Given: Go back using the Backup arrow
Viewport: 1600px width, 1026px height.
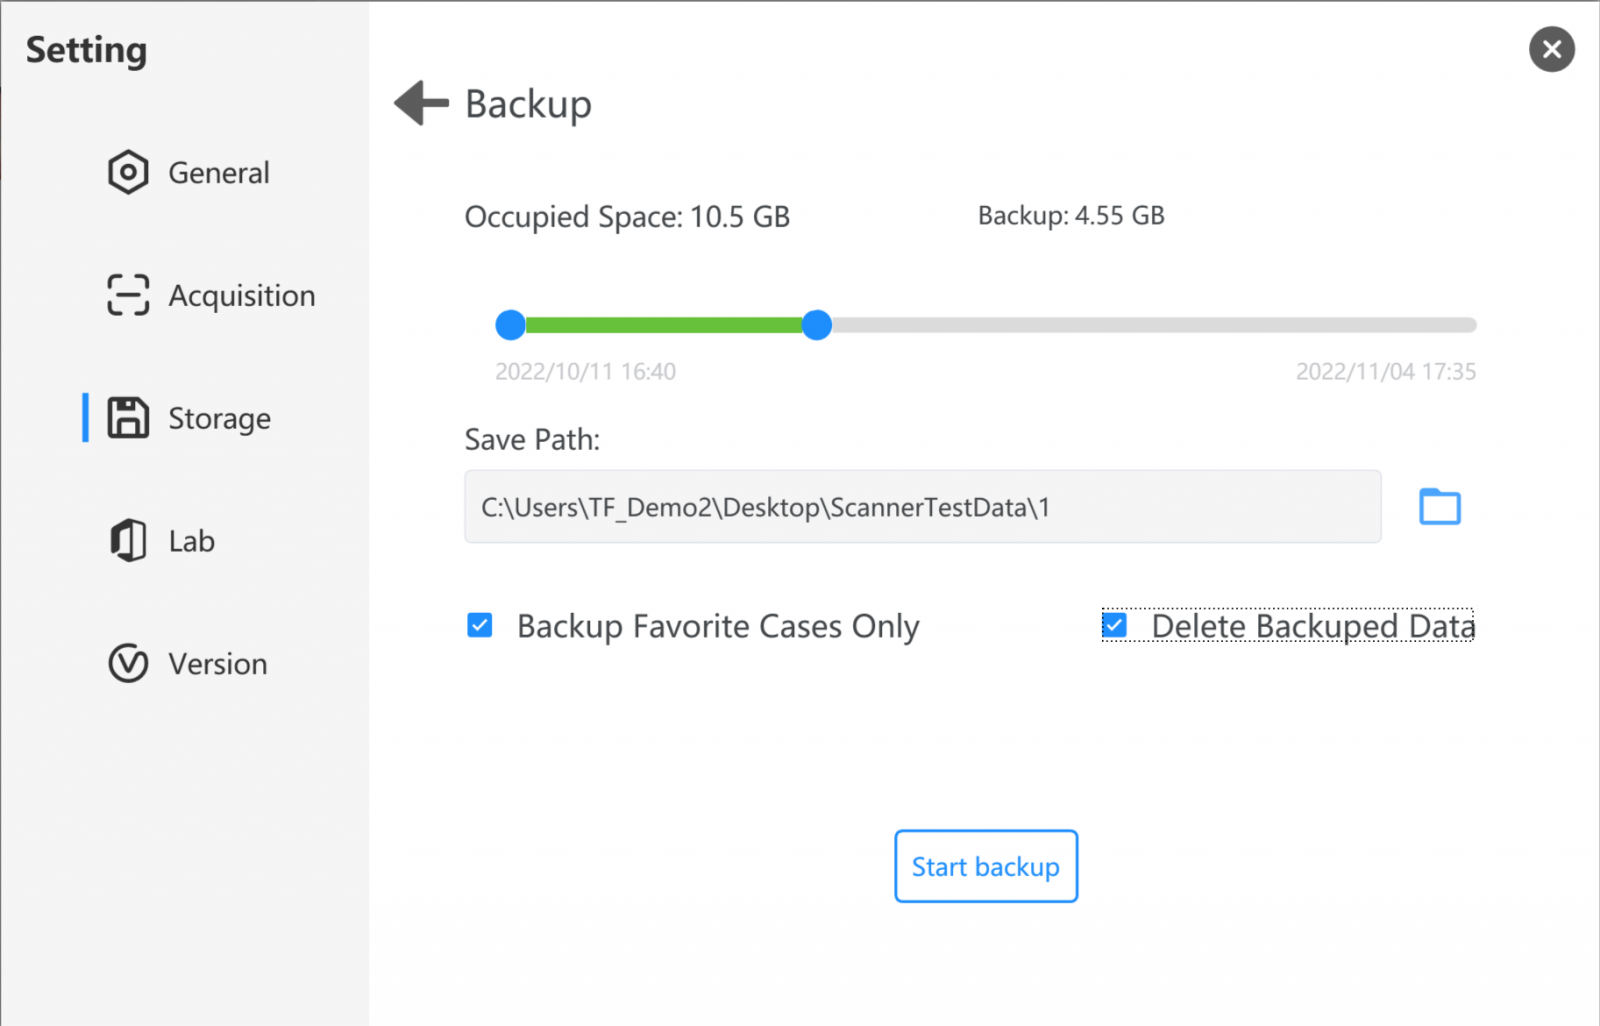Looking at the screenshot, I should (x=421, y=103).
